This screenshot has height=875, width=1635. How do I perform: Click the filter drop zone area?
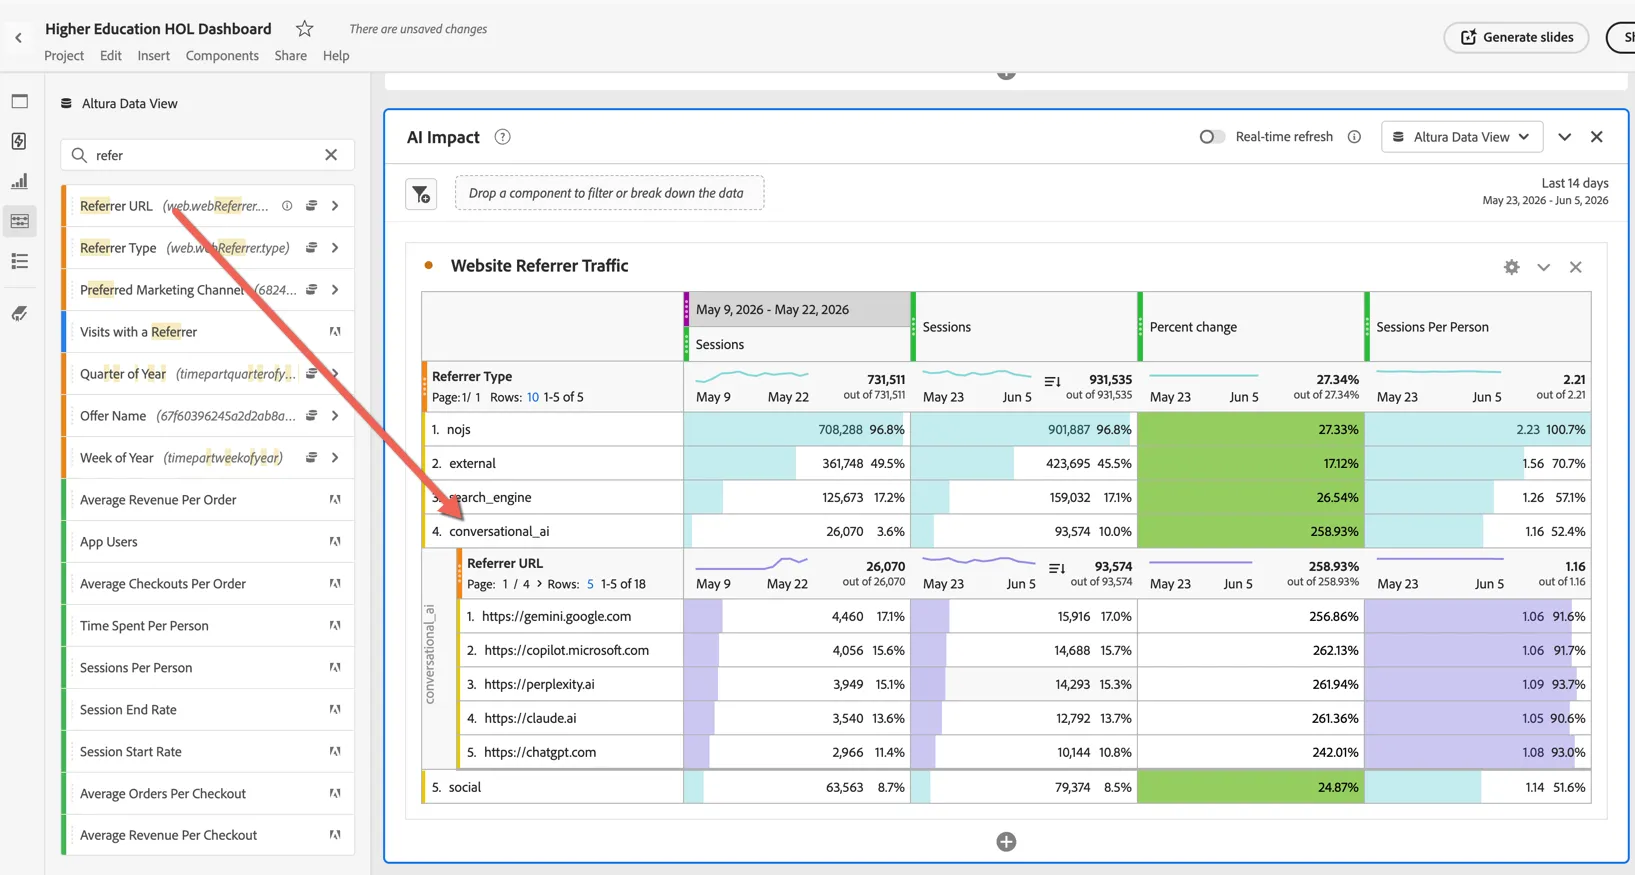point(609,193)
